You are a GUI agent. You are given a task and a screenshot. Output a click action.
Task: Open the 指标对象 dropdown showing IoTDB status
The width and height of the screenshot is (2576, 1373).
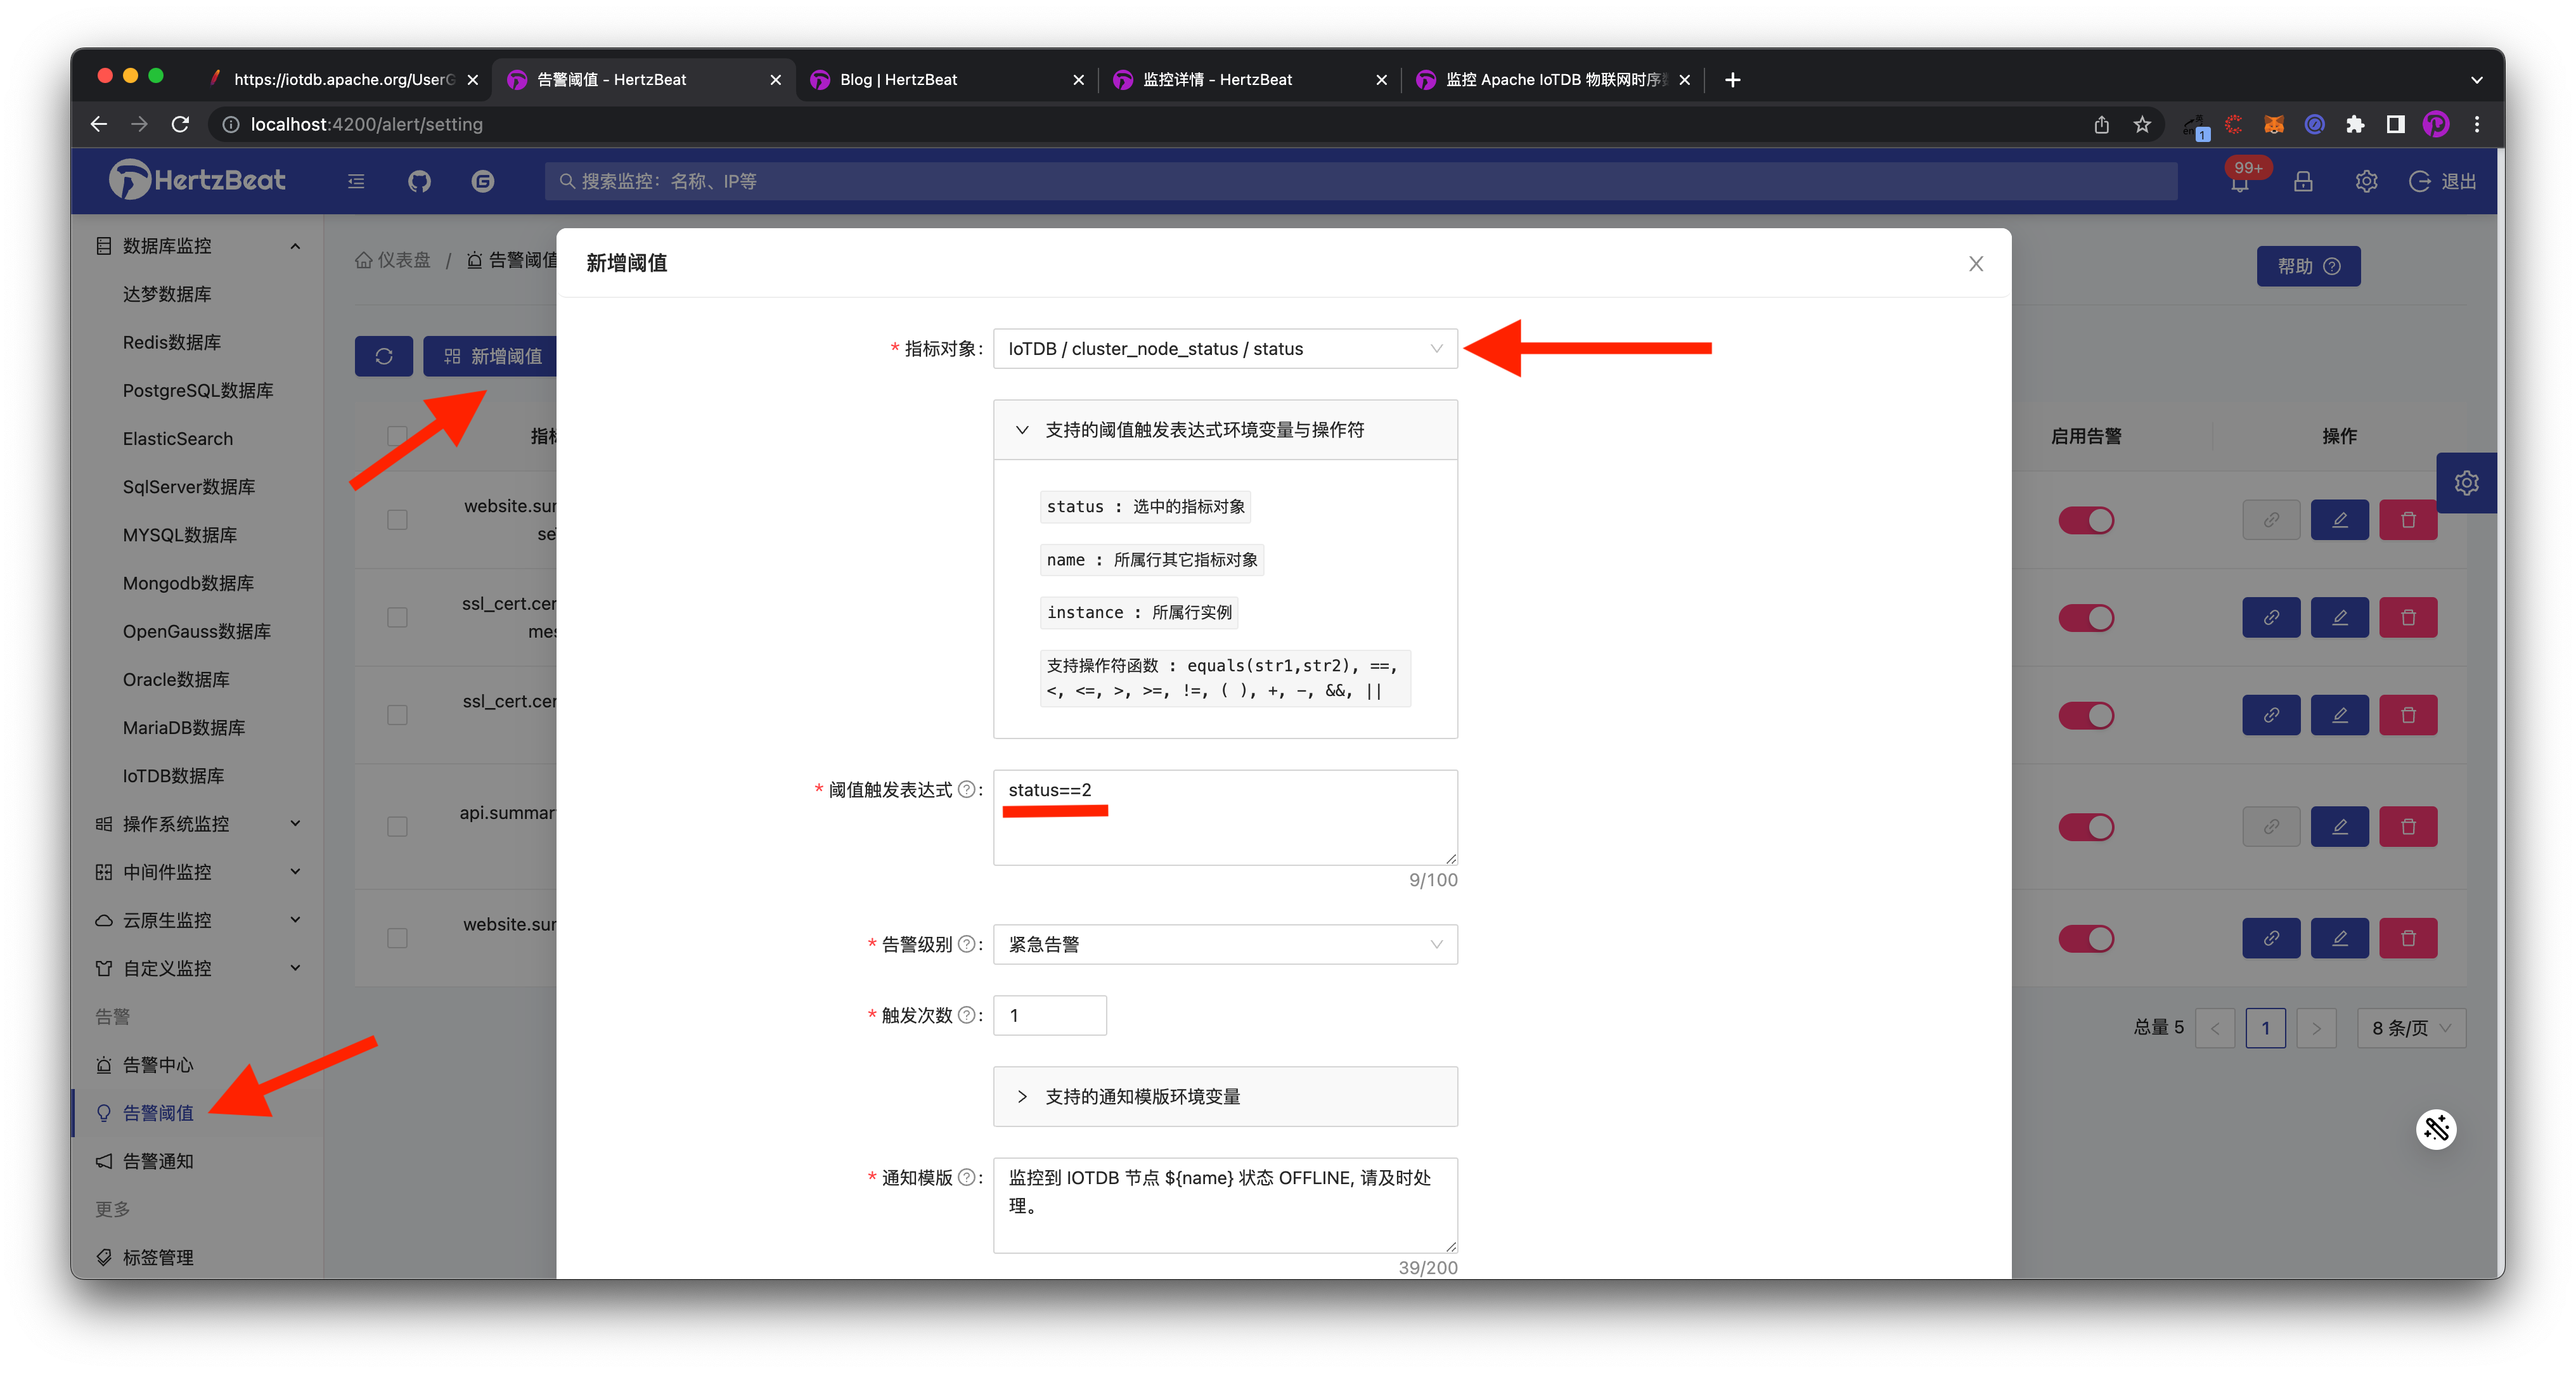1224,349
